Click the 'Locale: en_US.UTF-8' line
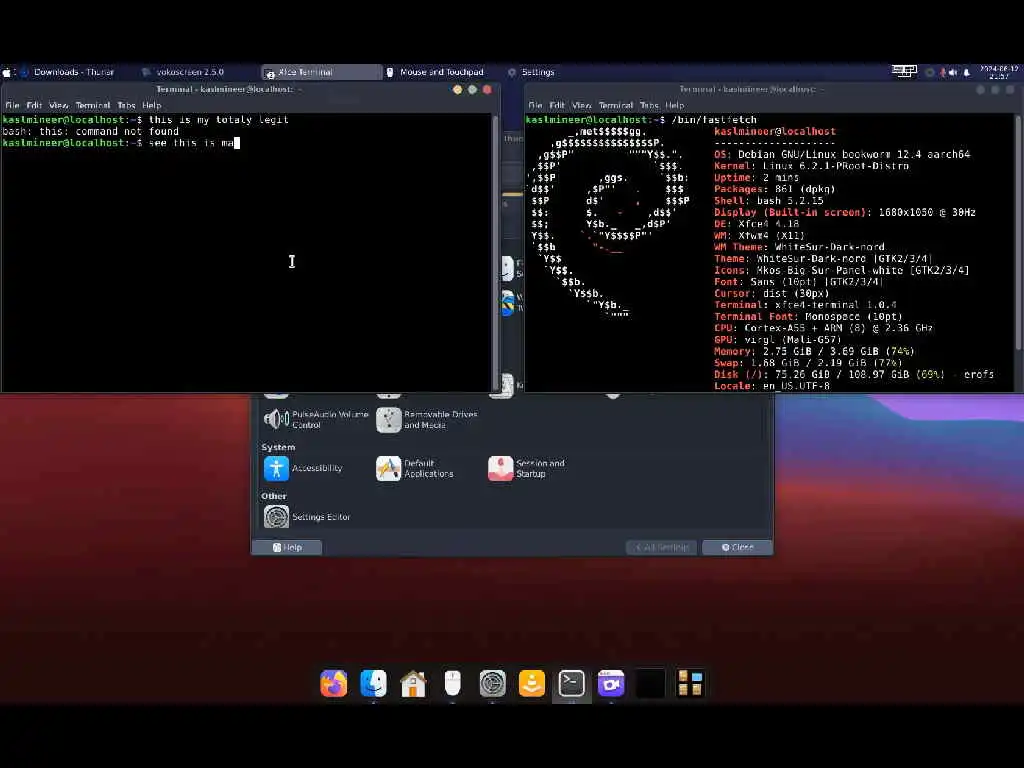The height and width of the screenshot is (768, 1024). 771,386
